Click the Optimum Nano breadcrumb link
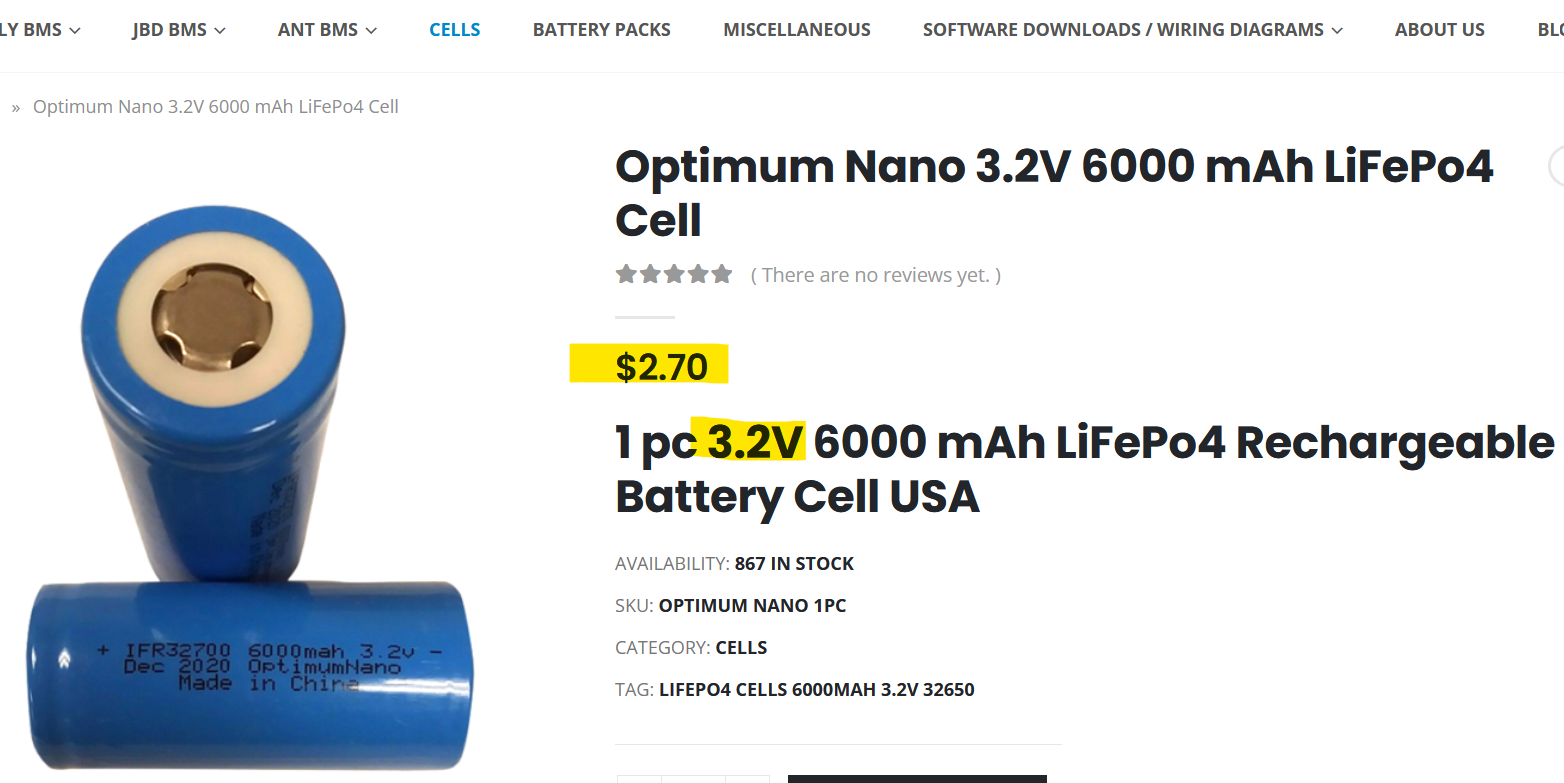The image size is (1564, 783). pyautogui.click(x=216, y=106)
